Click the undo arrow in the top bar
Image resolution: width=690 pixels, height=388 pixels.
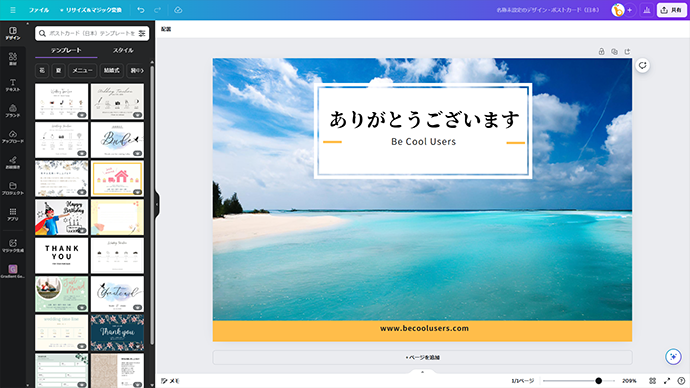(x=141, y=10)
